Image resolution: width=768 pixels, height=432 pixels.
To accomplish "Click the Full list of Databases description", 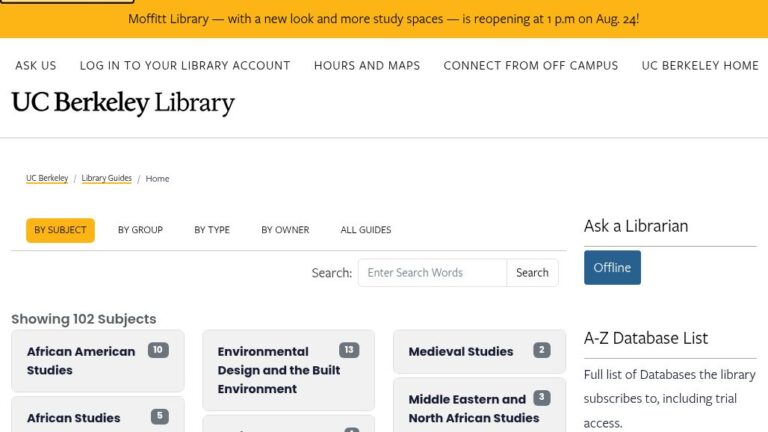I will point(670,398).
